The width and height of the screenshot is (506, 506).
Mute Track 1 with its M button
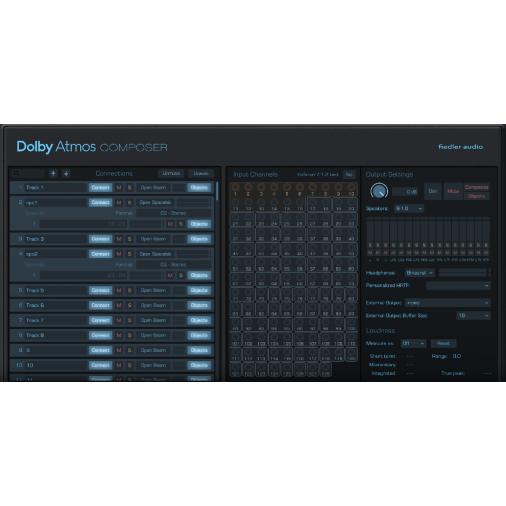point(119,188)
